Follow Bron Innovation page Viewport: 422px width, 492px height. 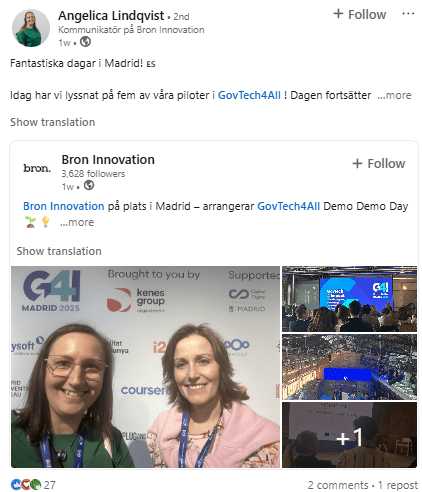coord(379,164)
